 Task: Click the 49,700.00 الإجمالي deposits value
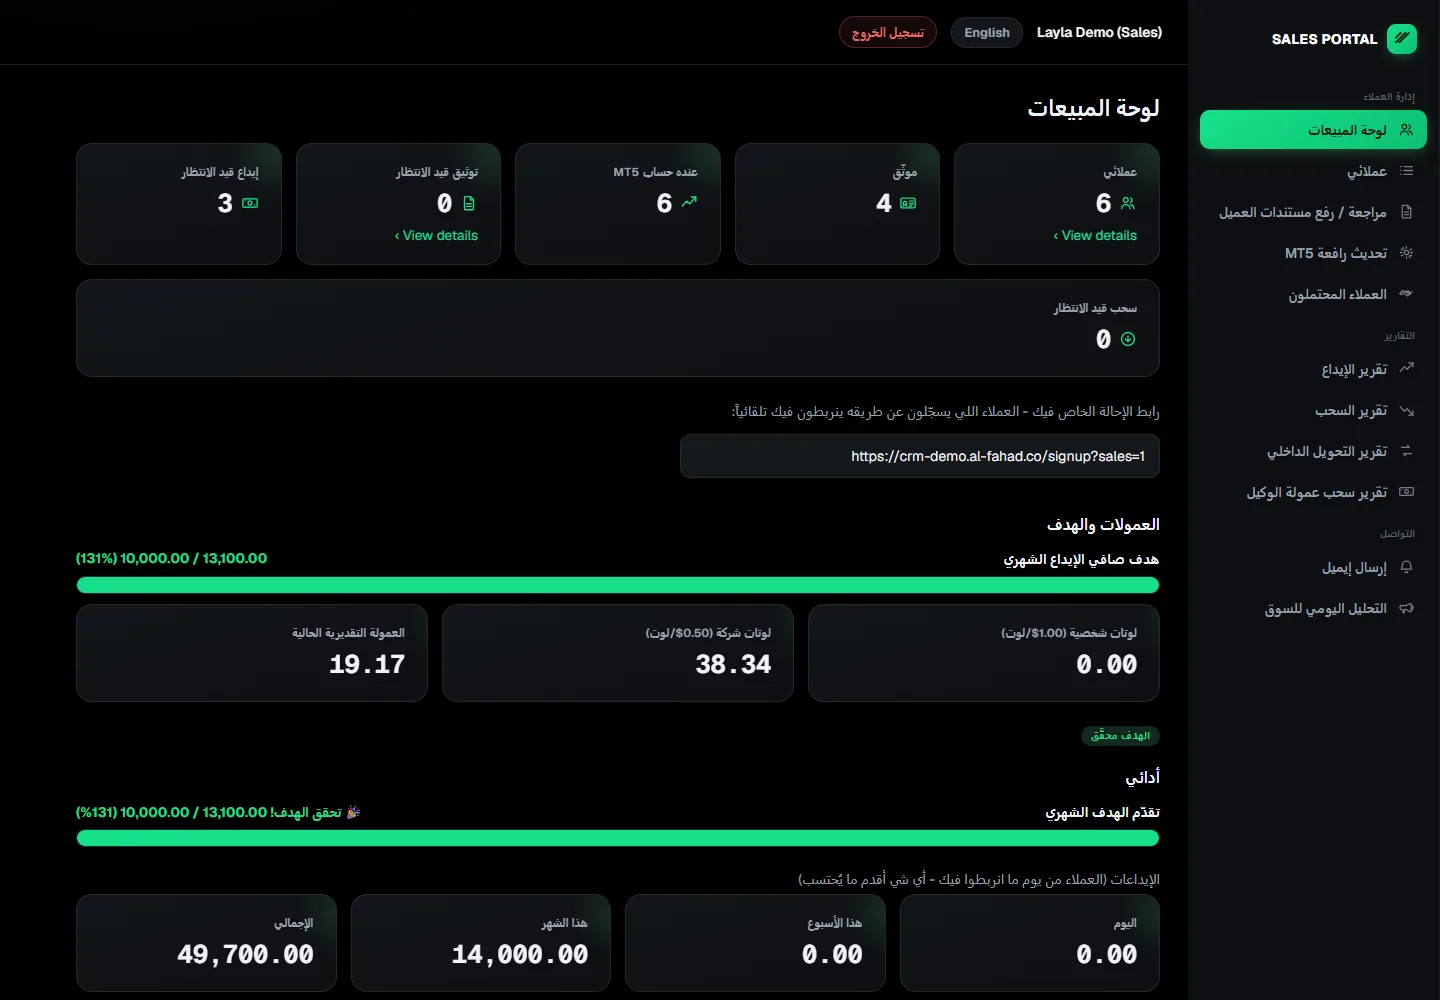point(245,954)
